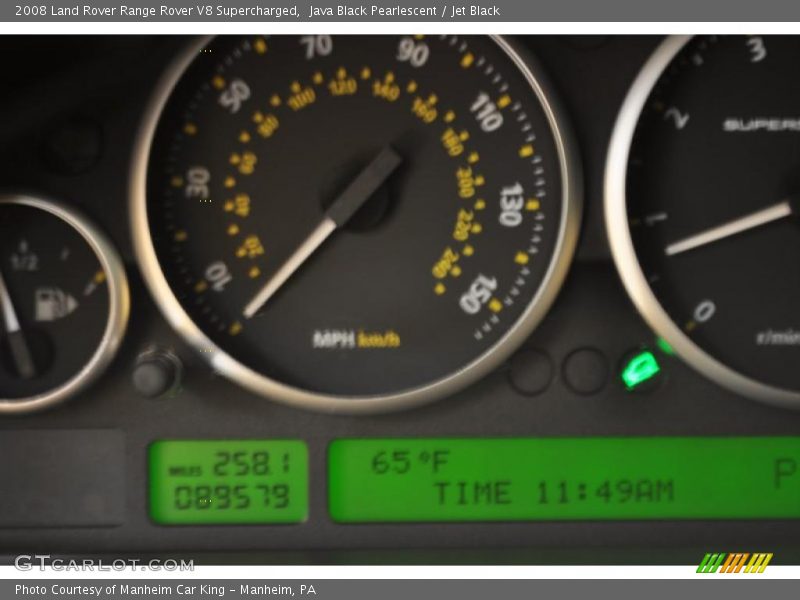Click the 10 mark on speedometer
This screenshot has height=600, width=800.
218,276
